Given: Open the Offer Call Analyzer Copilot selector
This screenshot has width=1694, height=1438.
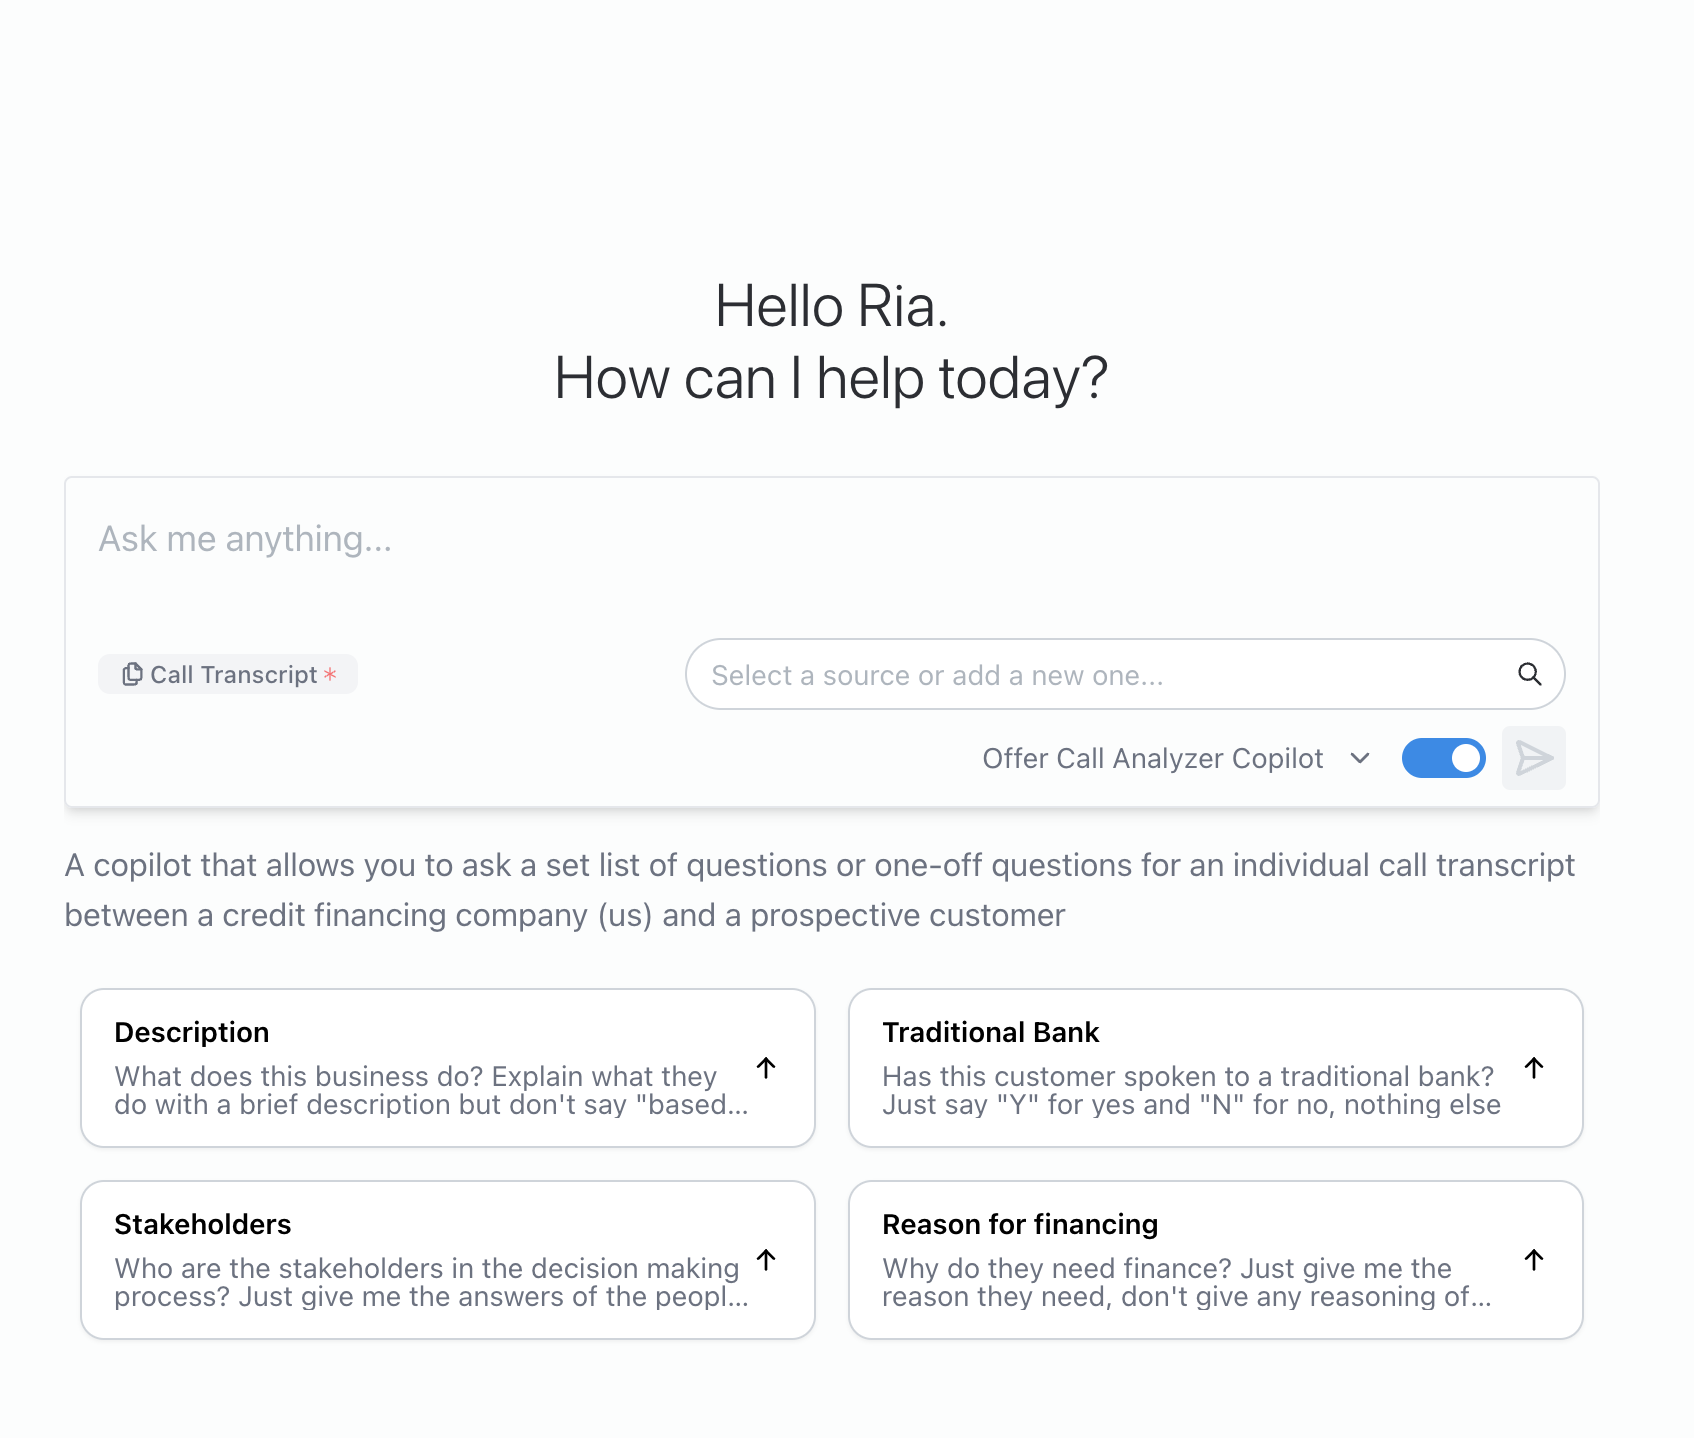Looking at the screenshot, I should point(1152,758).
